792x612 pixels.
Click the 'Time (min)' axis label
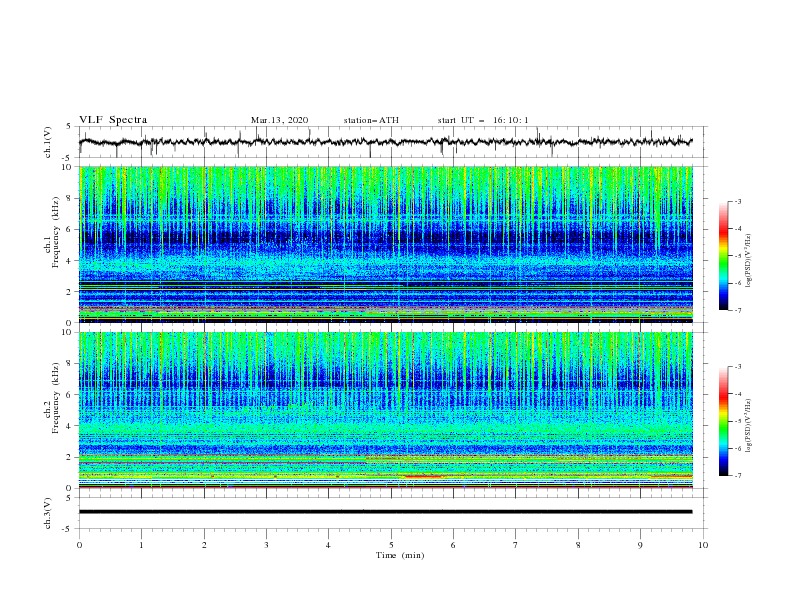(x=400, y=555)
